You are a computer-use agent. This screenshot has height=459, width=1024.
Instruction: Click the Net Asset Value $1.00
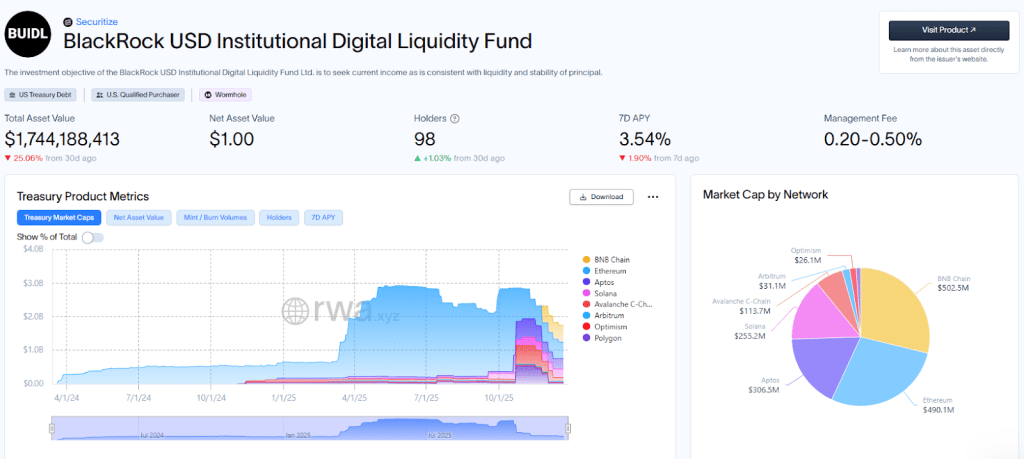pyautogui.click(x=232, y=139)
